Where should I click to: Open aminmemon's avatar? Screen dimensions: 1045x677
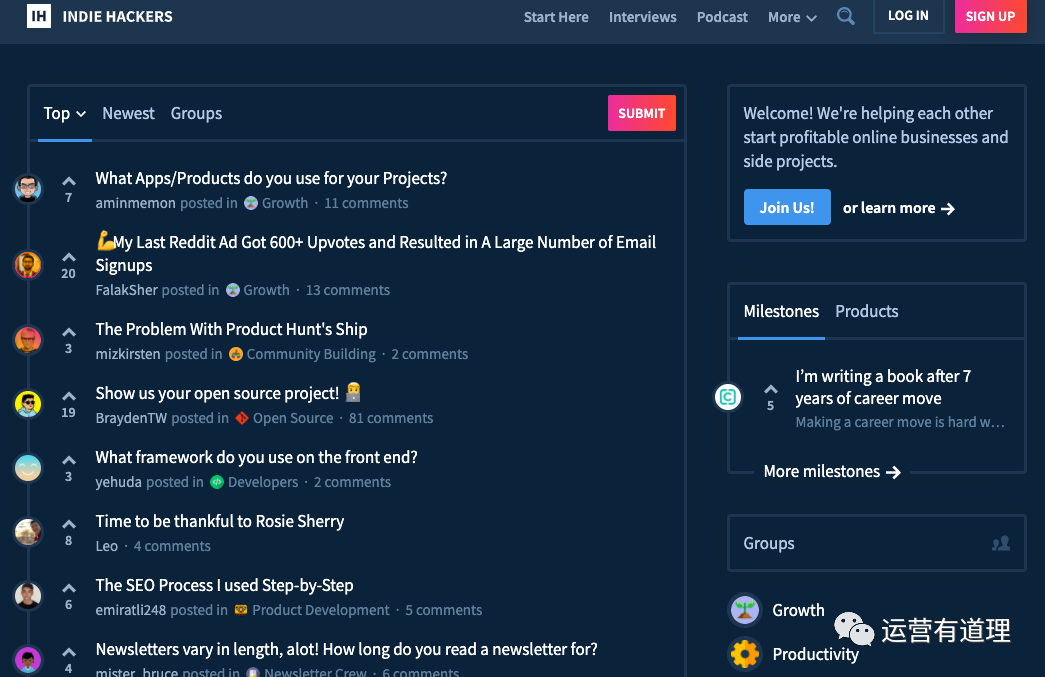(28, 189)
